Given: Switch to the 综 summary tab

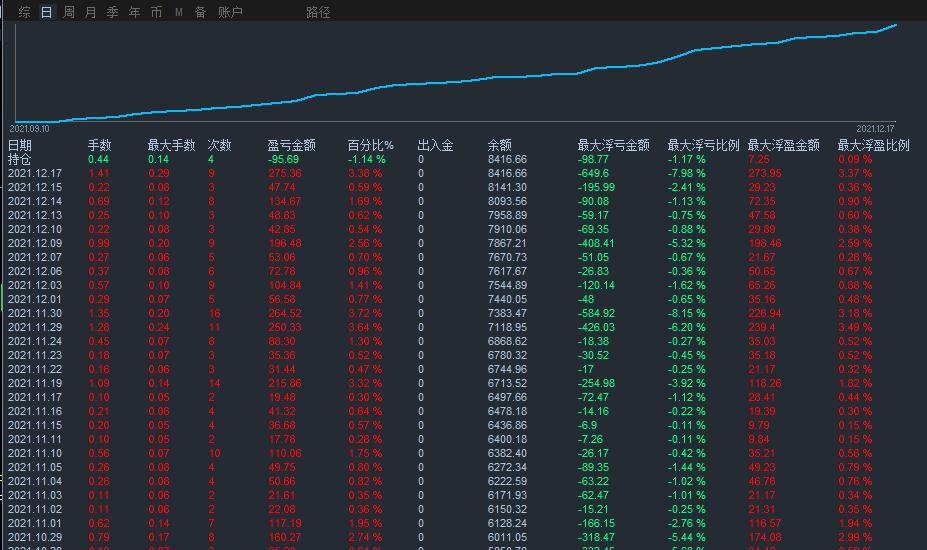Looking at the screenshot, I should 24,12.
